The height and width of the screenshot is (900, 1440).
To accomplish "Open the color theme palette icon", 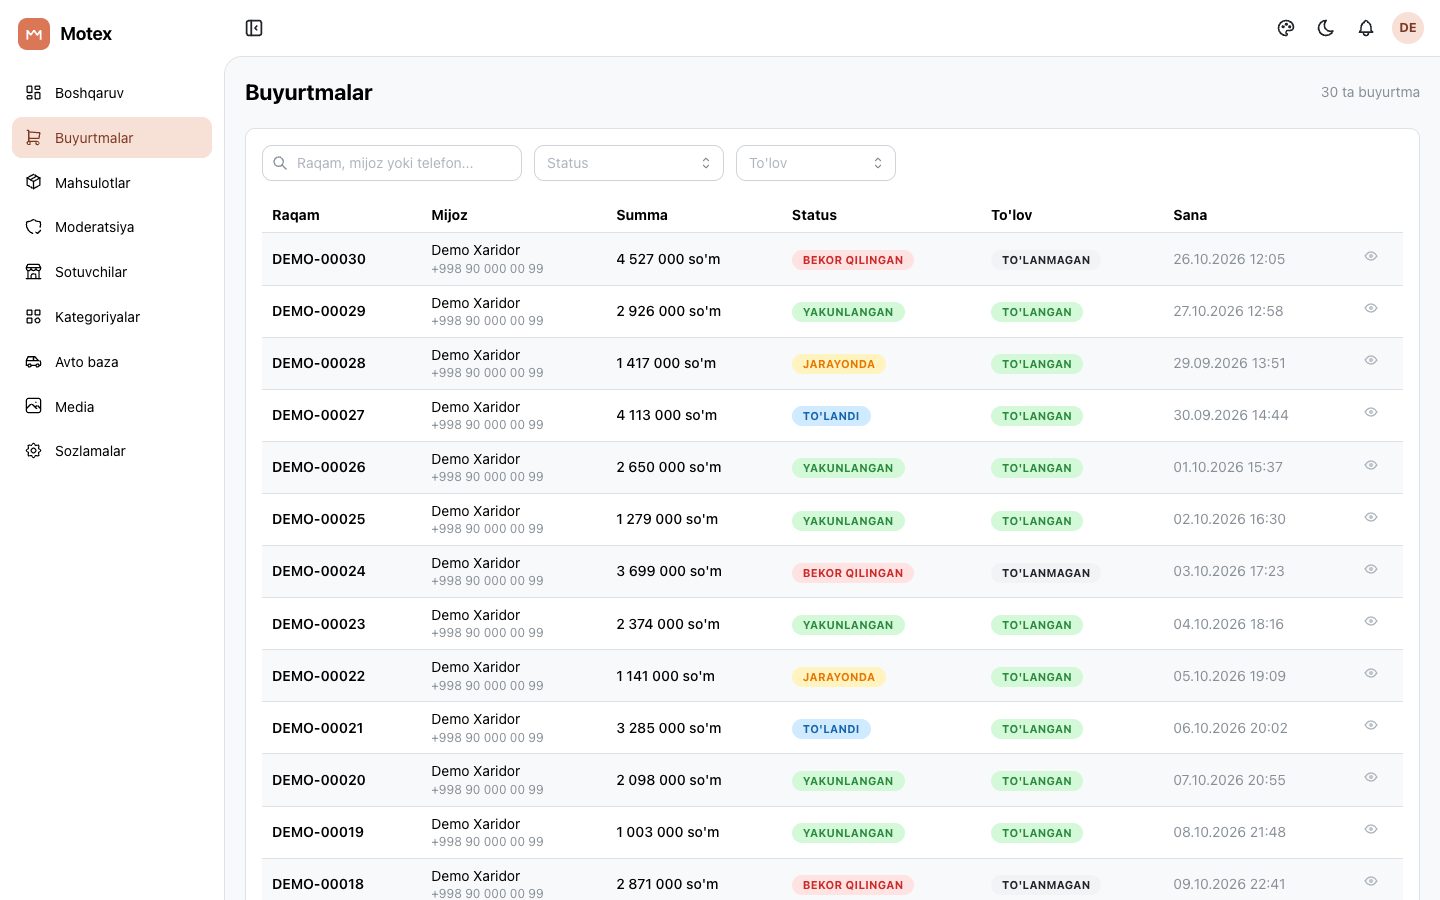I will pos(1286,28).
